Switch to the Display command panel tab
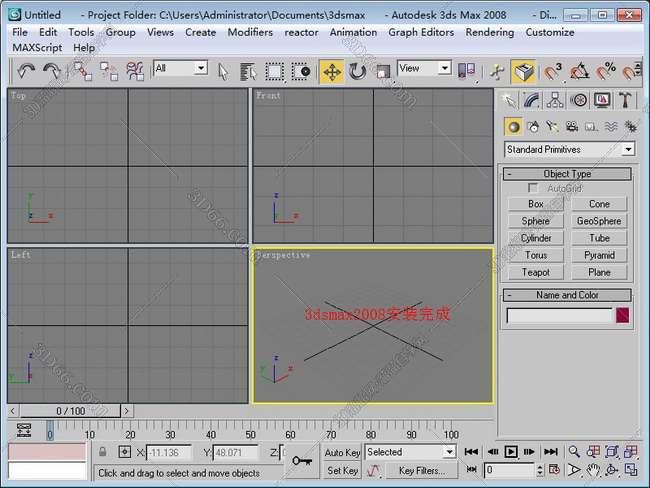This screenshot has width=650, height=488. tap(602, 100)
